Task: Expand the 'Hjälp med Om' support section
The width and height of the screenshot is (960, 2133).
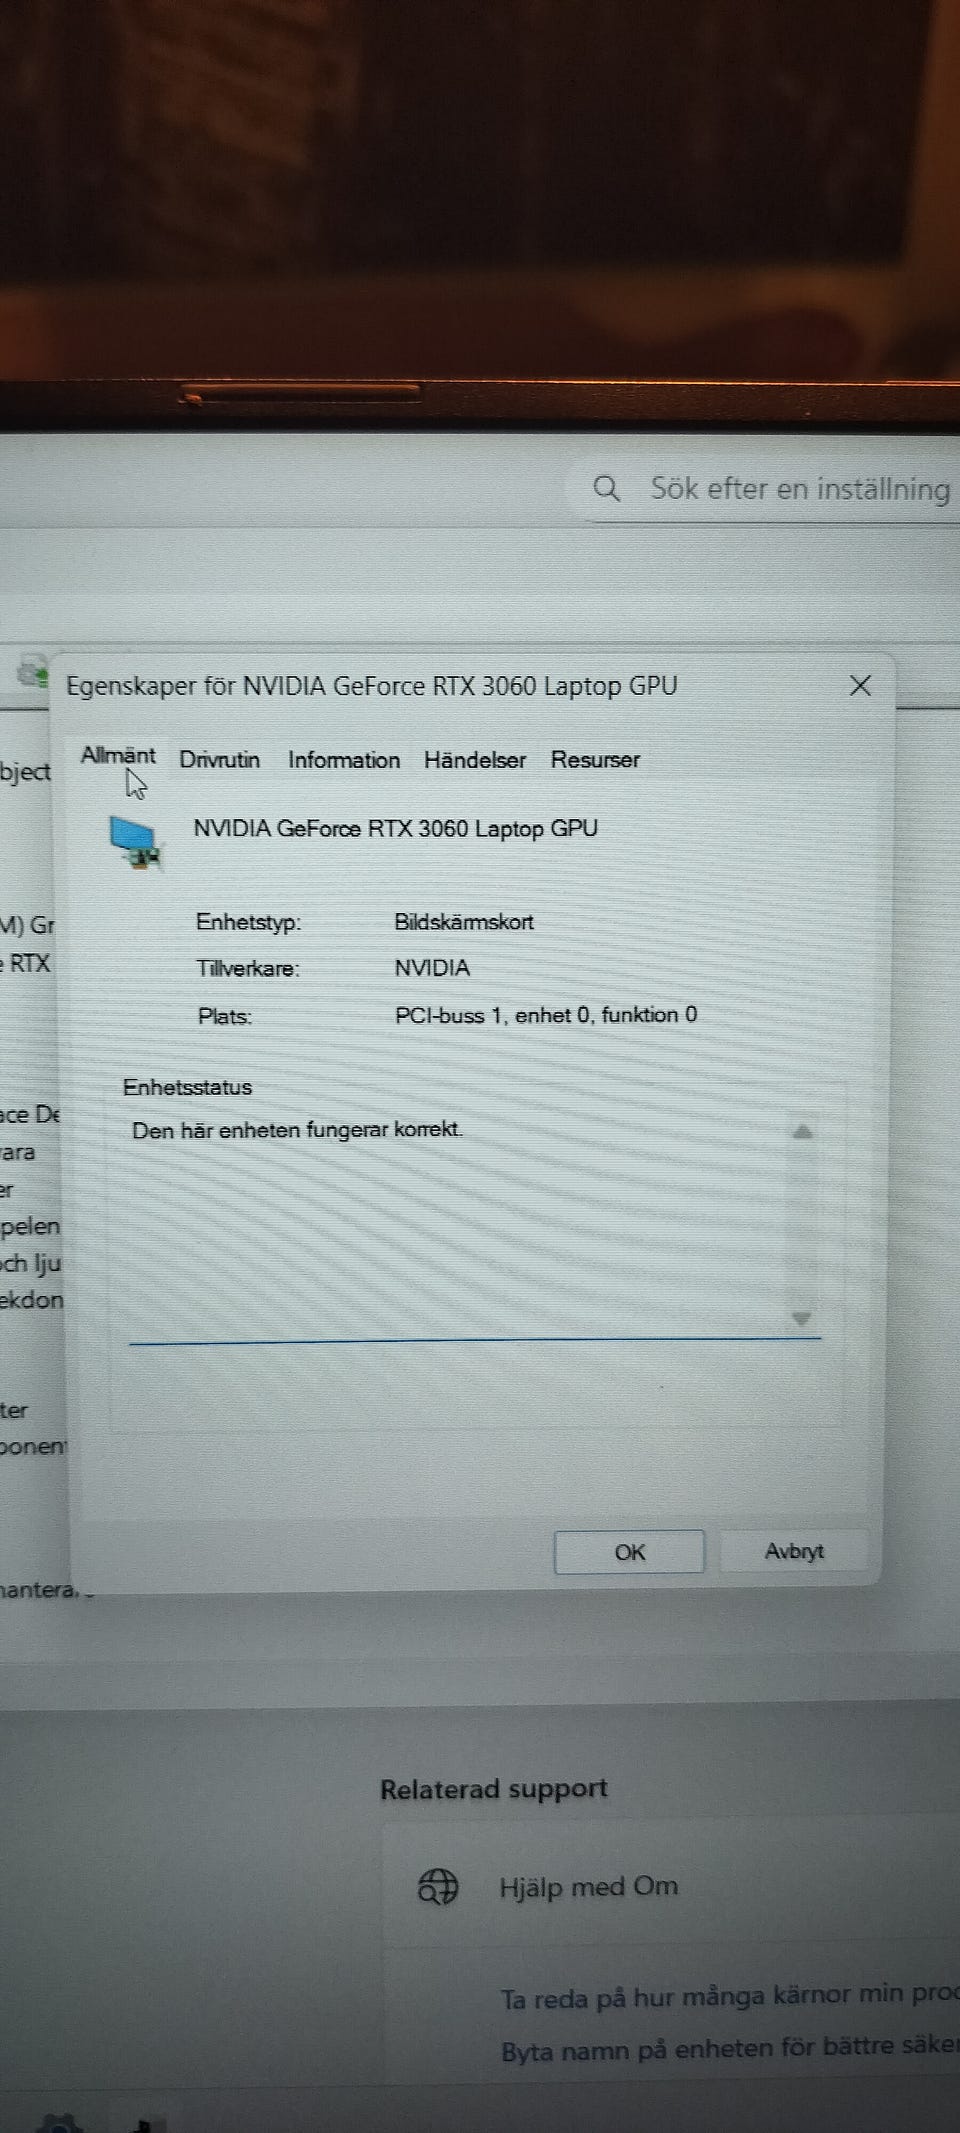Action: point(588,1887)
